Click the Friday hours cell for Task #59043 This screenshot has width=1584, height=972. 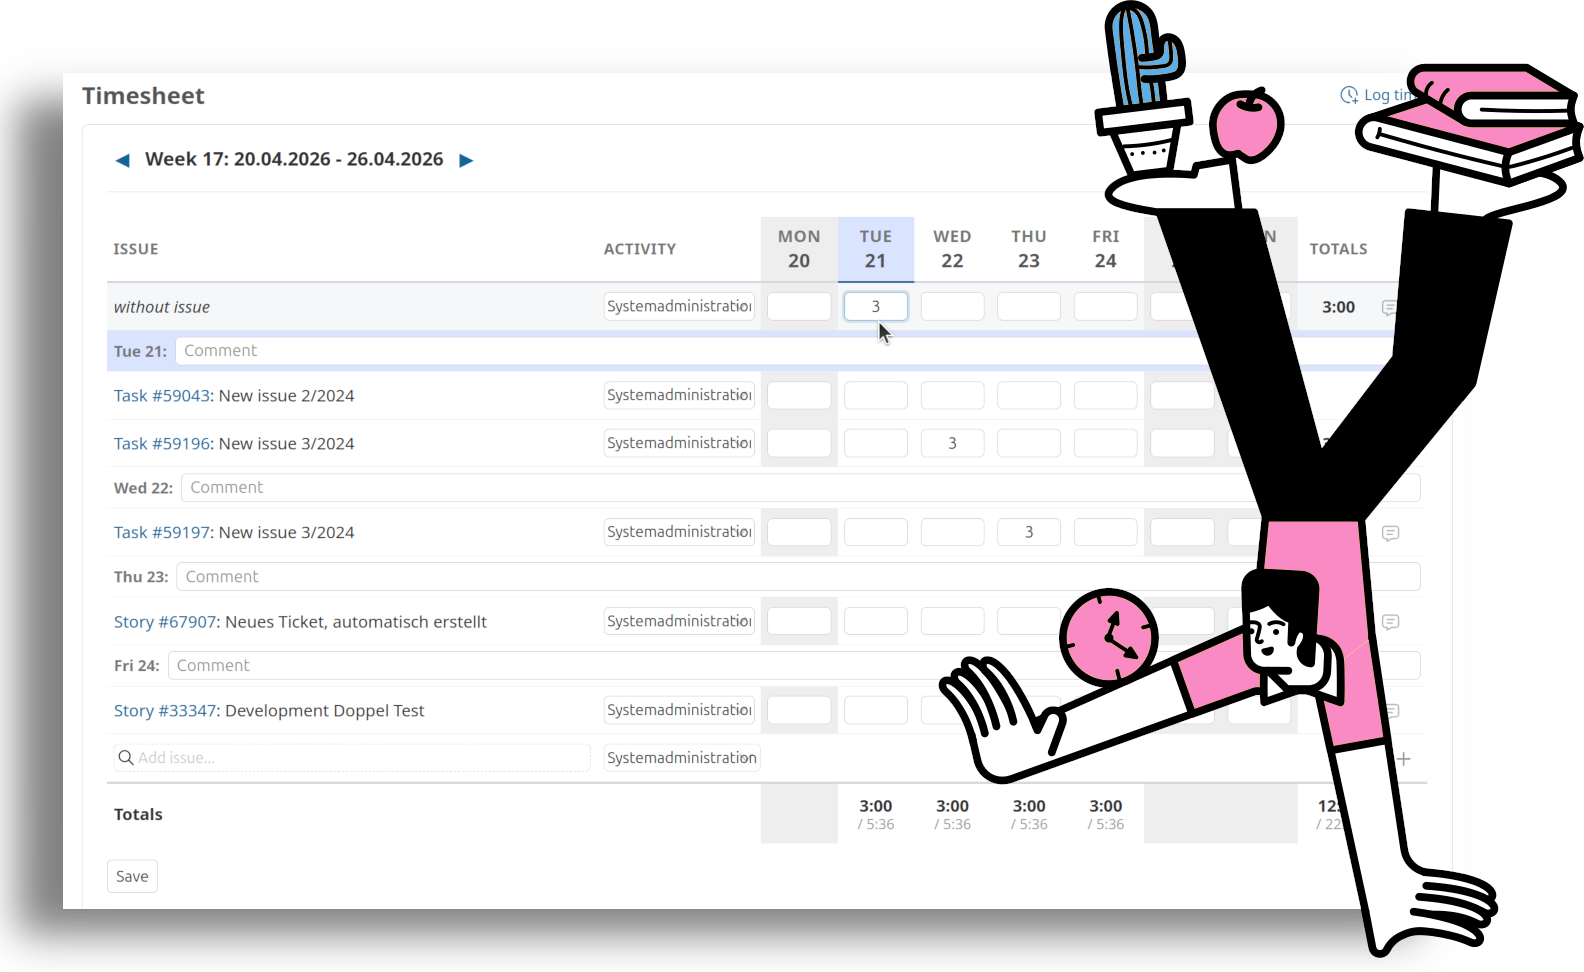coord(1106,395)
